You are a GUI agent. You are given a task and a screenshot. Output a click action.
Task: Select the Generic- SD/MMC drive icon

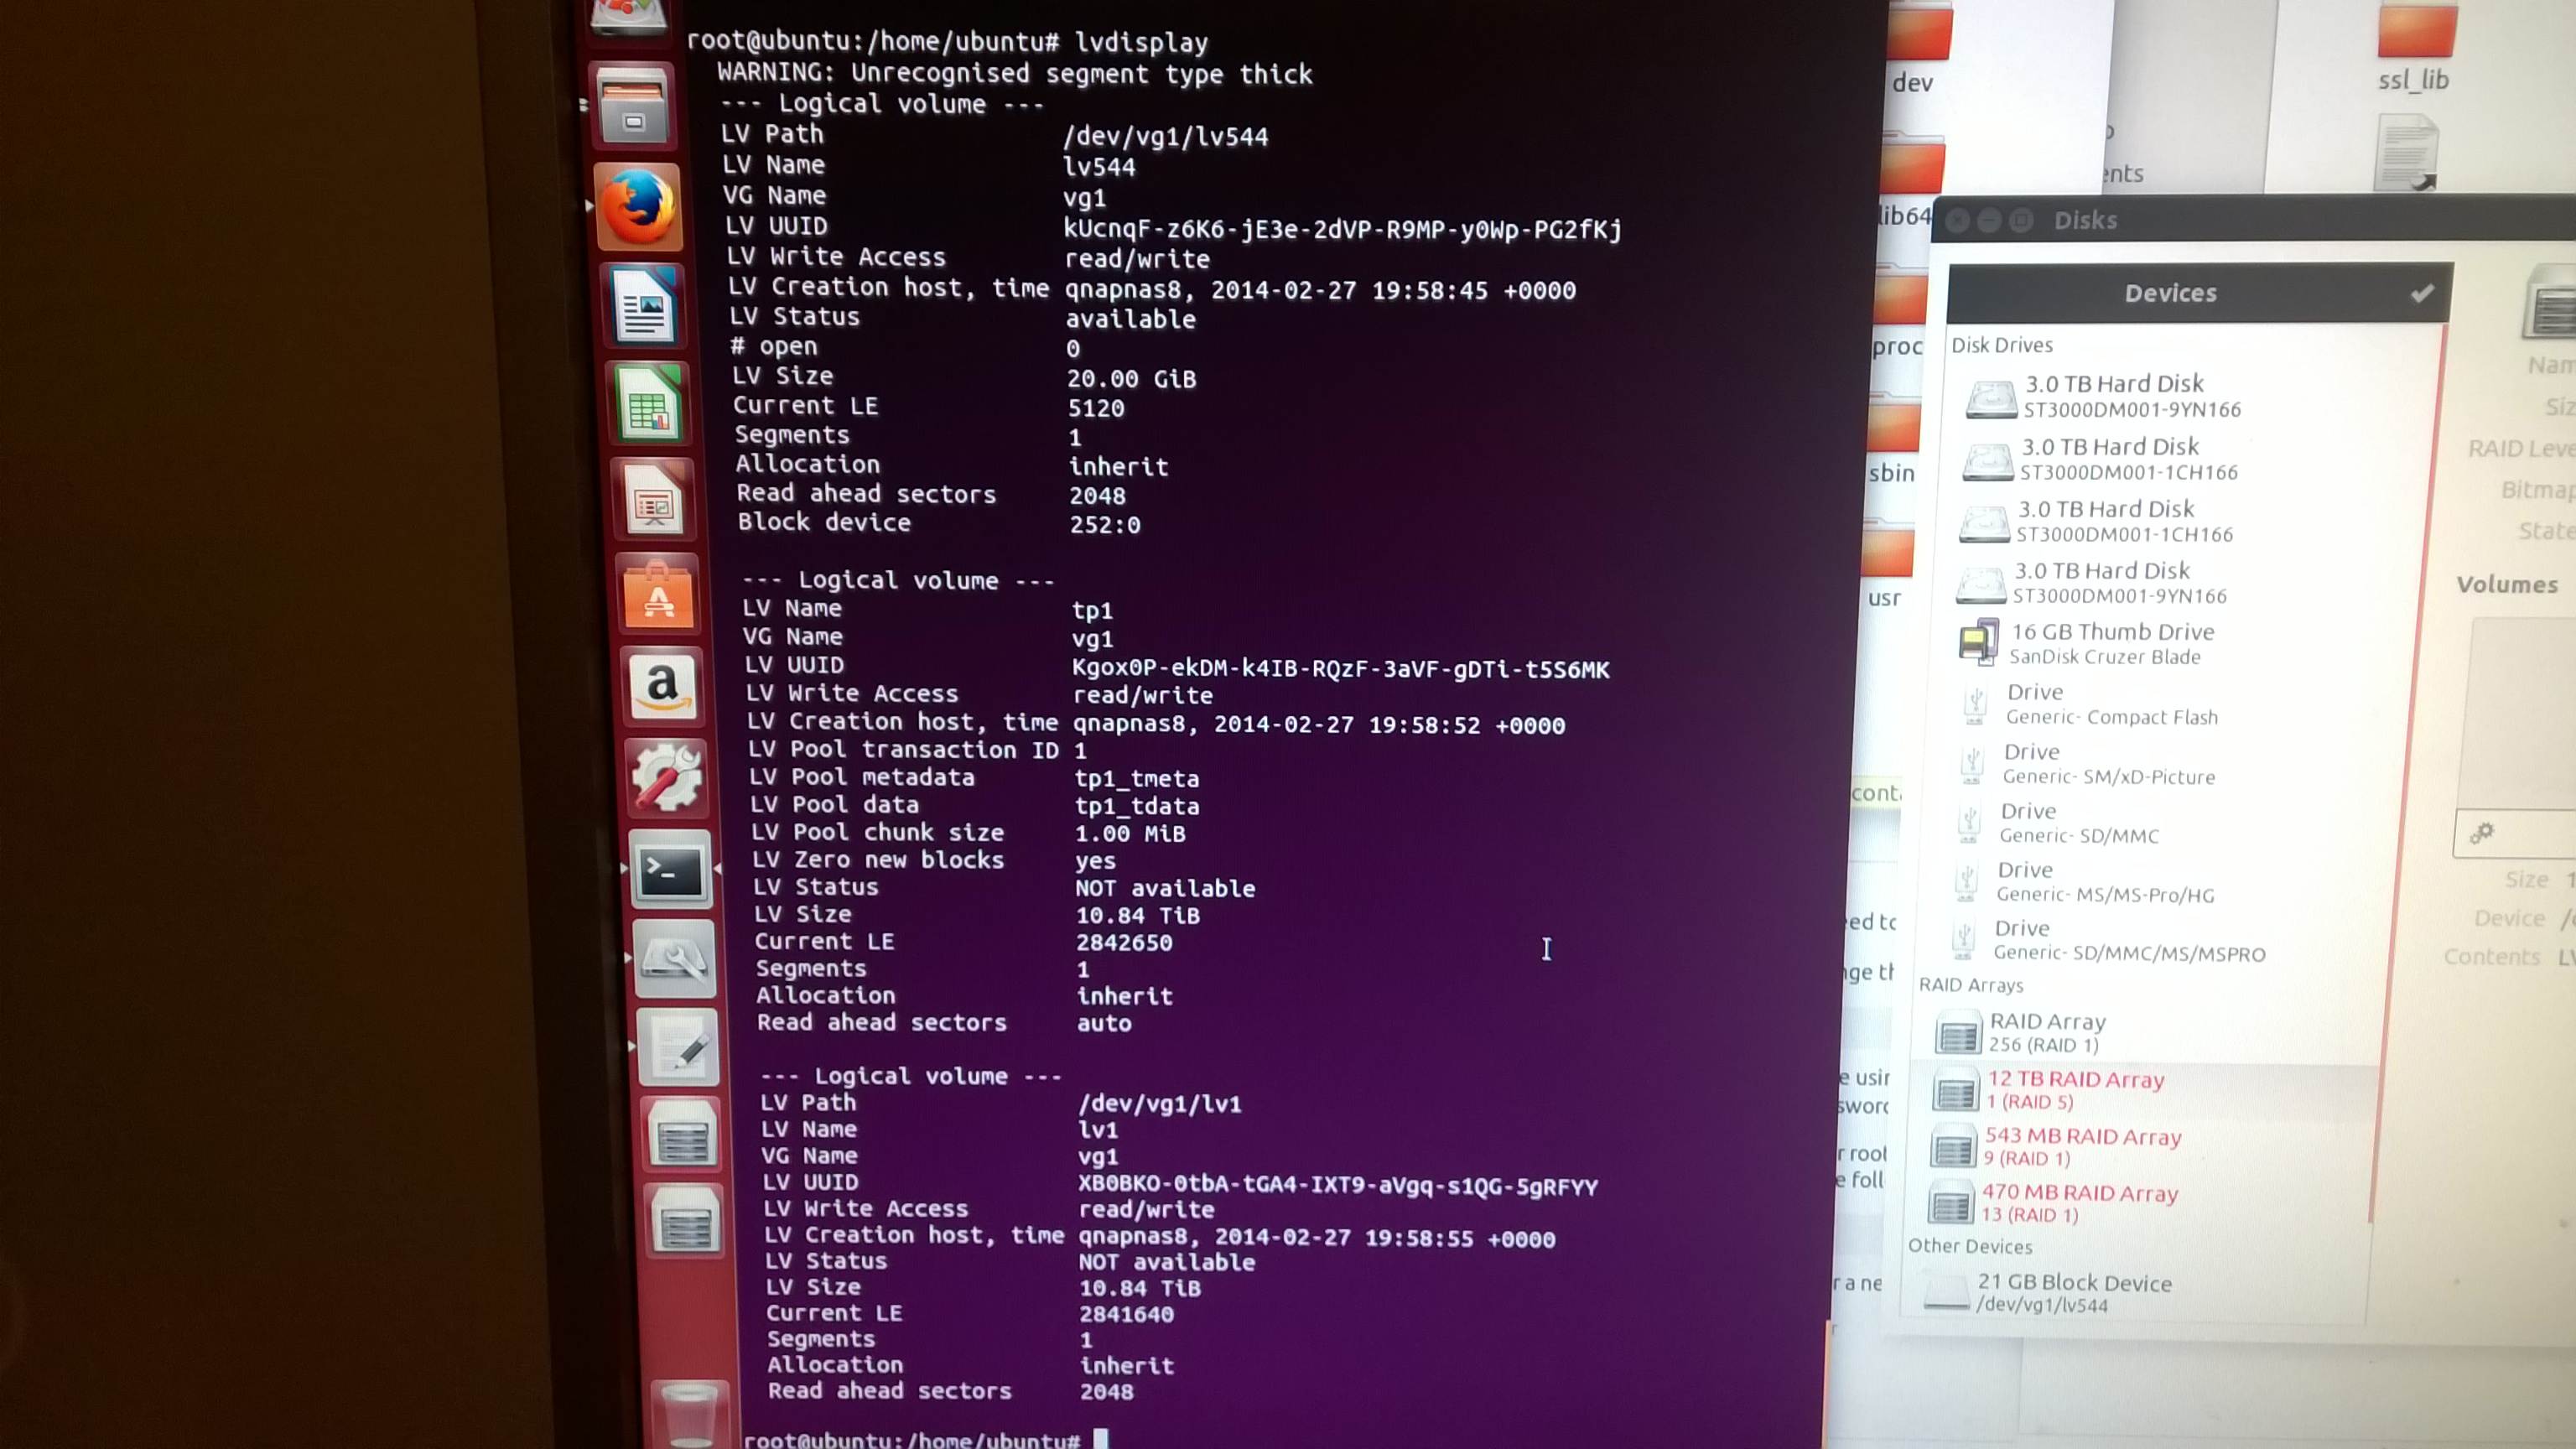[x=1969, y=822]
